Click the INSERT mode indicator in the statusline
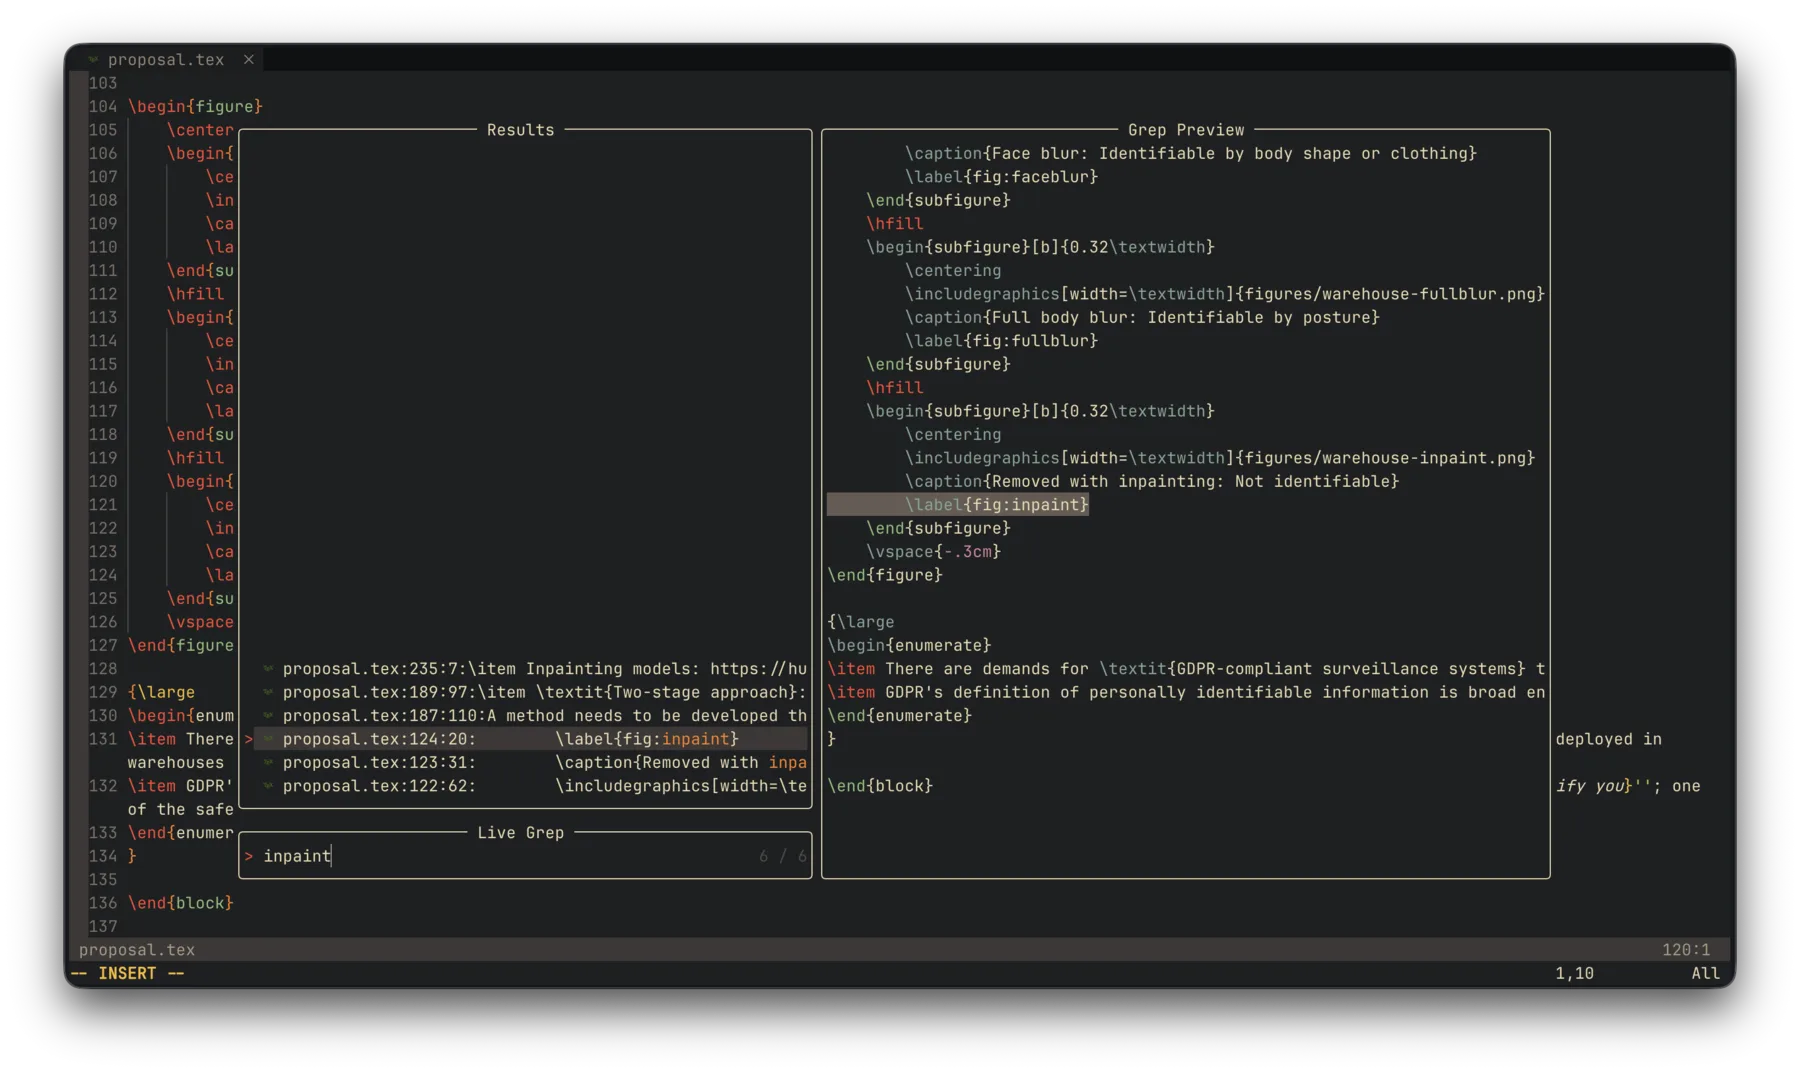Image resolution: width=1800 pixels, height=1073 pixels. [127, 973]
